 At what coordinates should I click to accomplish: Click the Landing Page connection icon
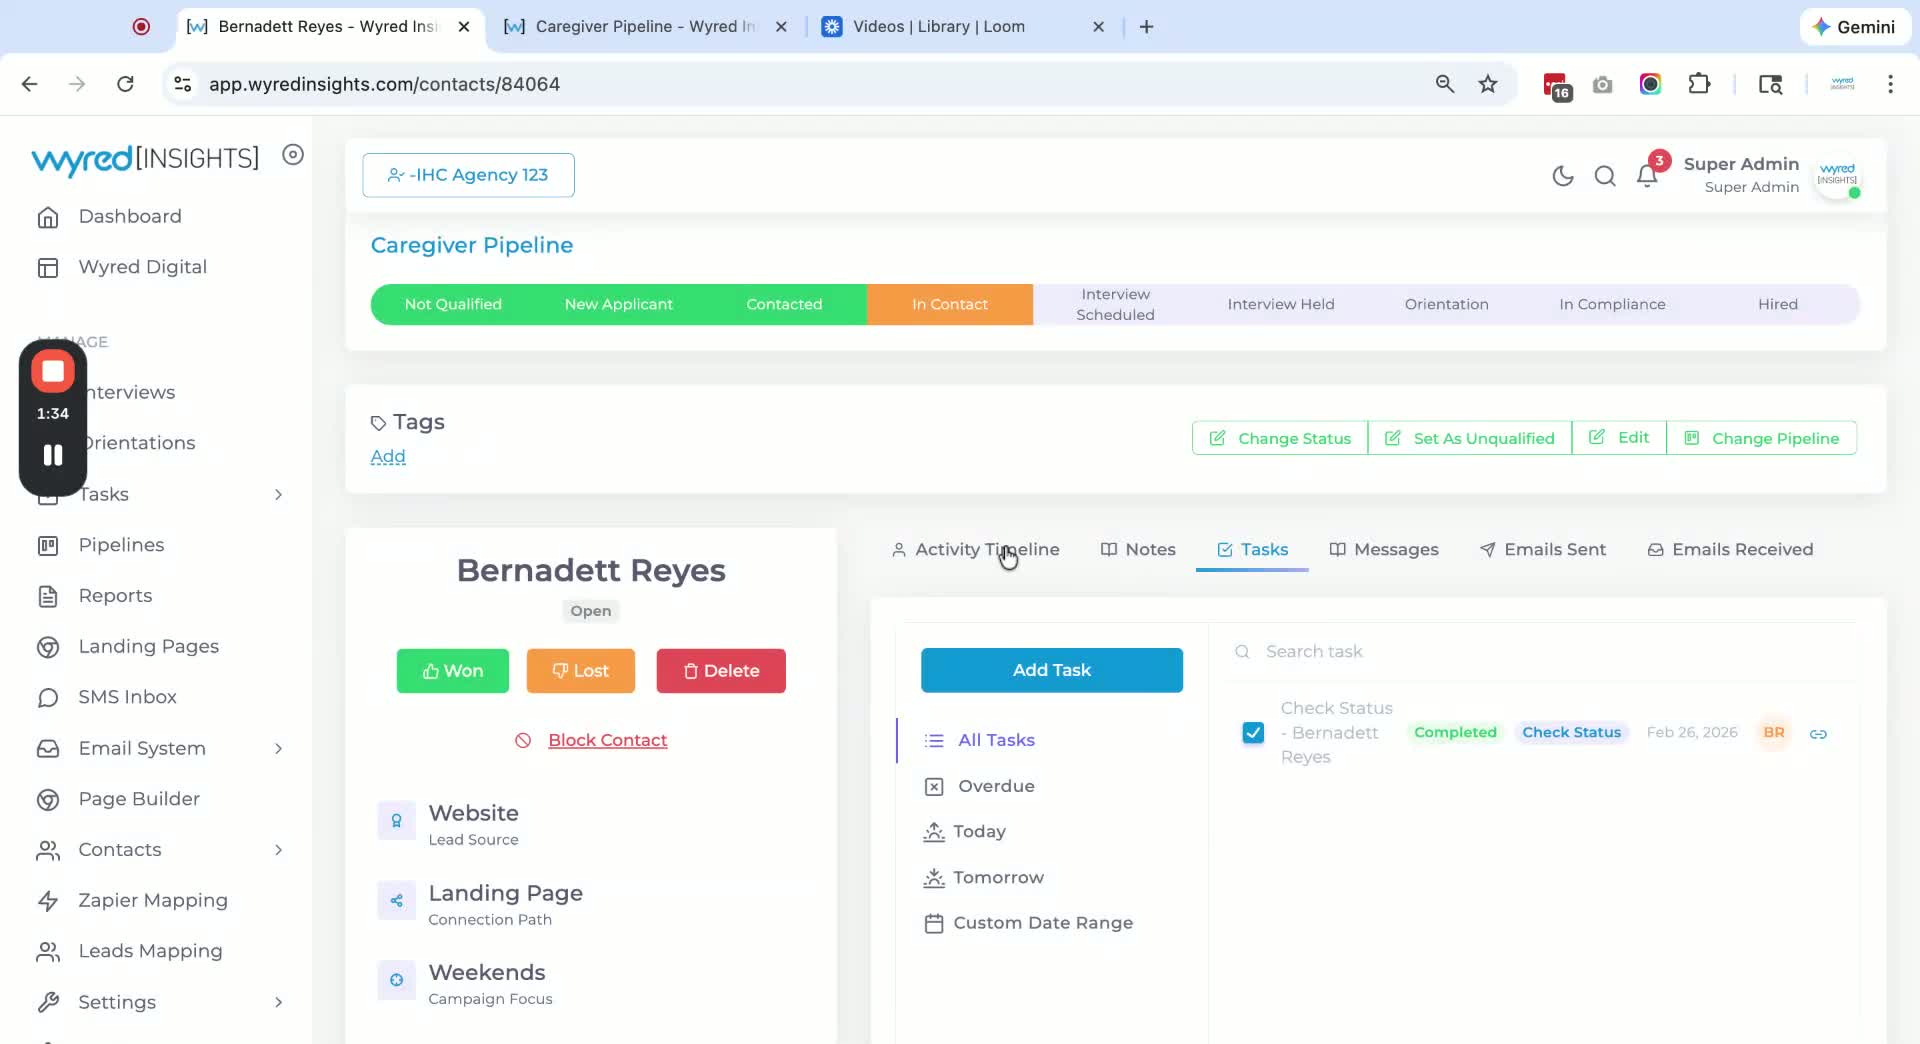point(397,901)
